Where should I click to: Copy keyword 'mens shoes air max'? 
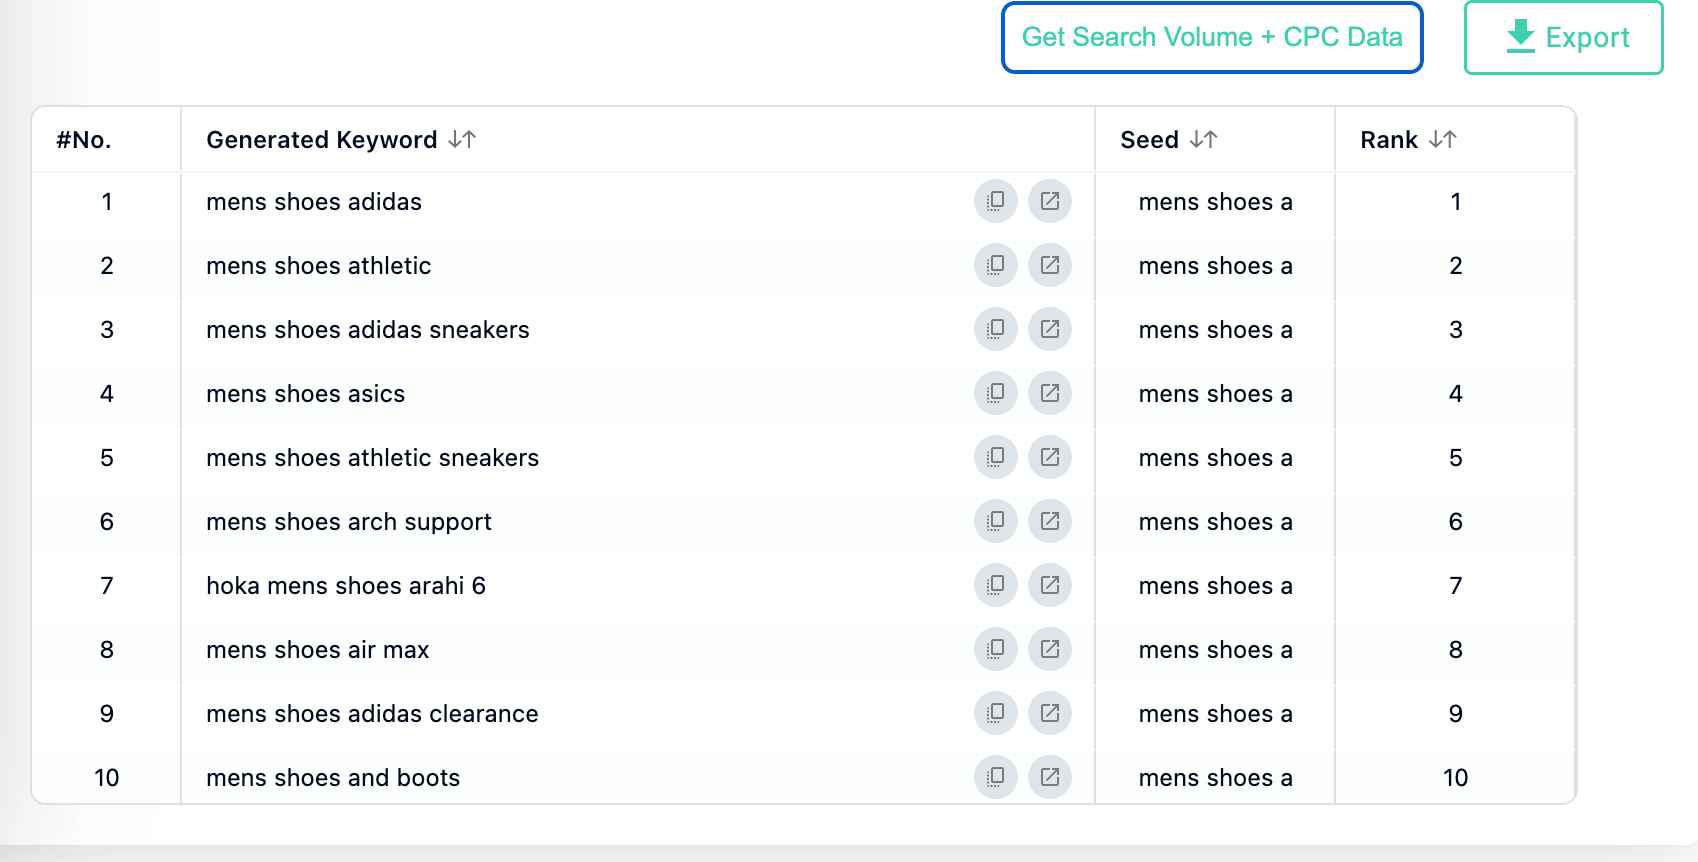(995, 649)
